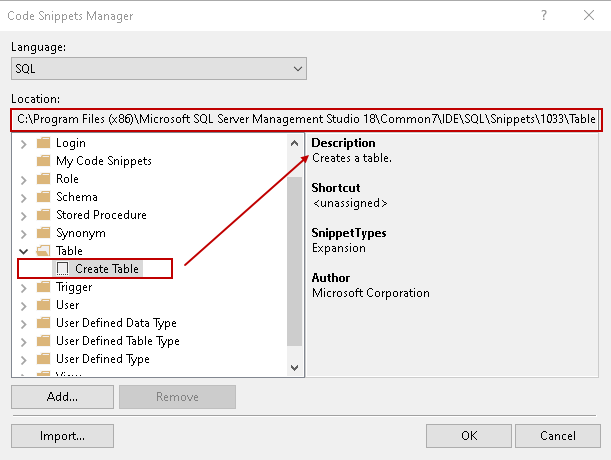The height and width of the screenshot is (460, 611).
Task: Click the tree scrollbar down arrow
Action: pos(294,368)
